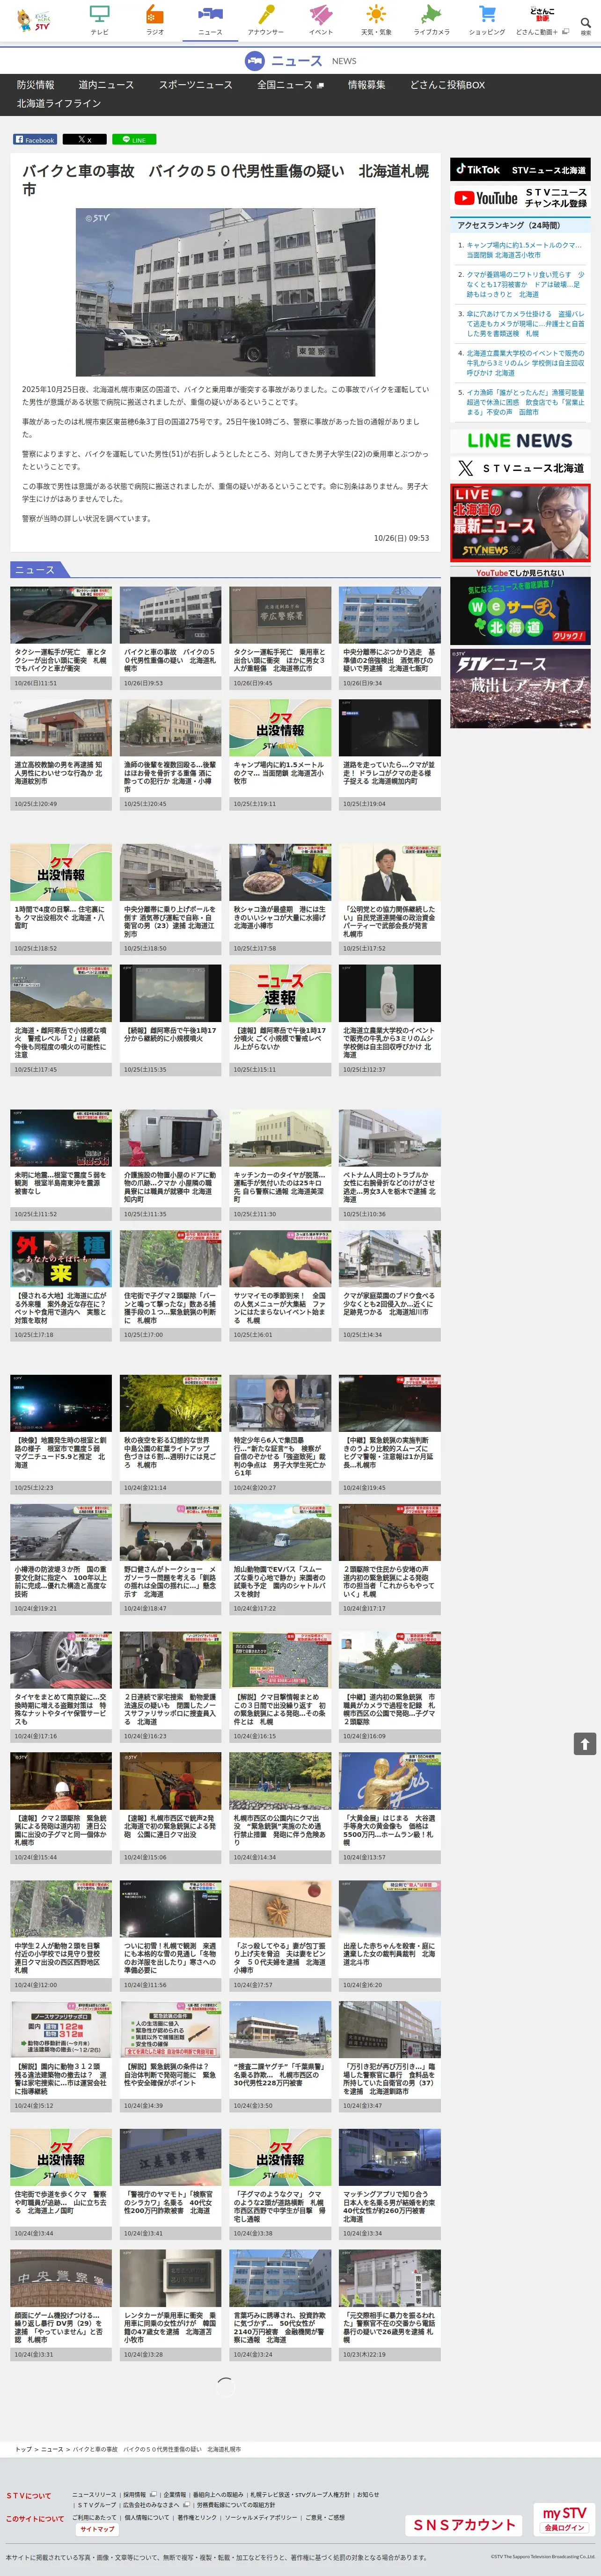601x2576 pixels.
Task: Click the back-to-top arrow button
Action: click(x=585, y=1743)
